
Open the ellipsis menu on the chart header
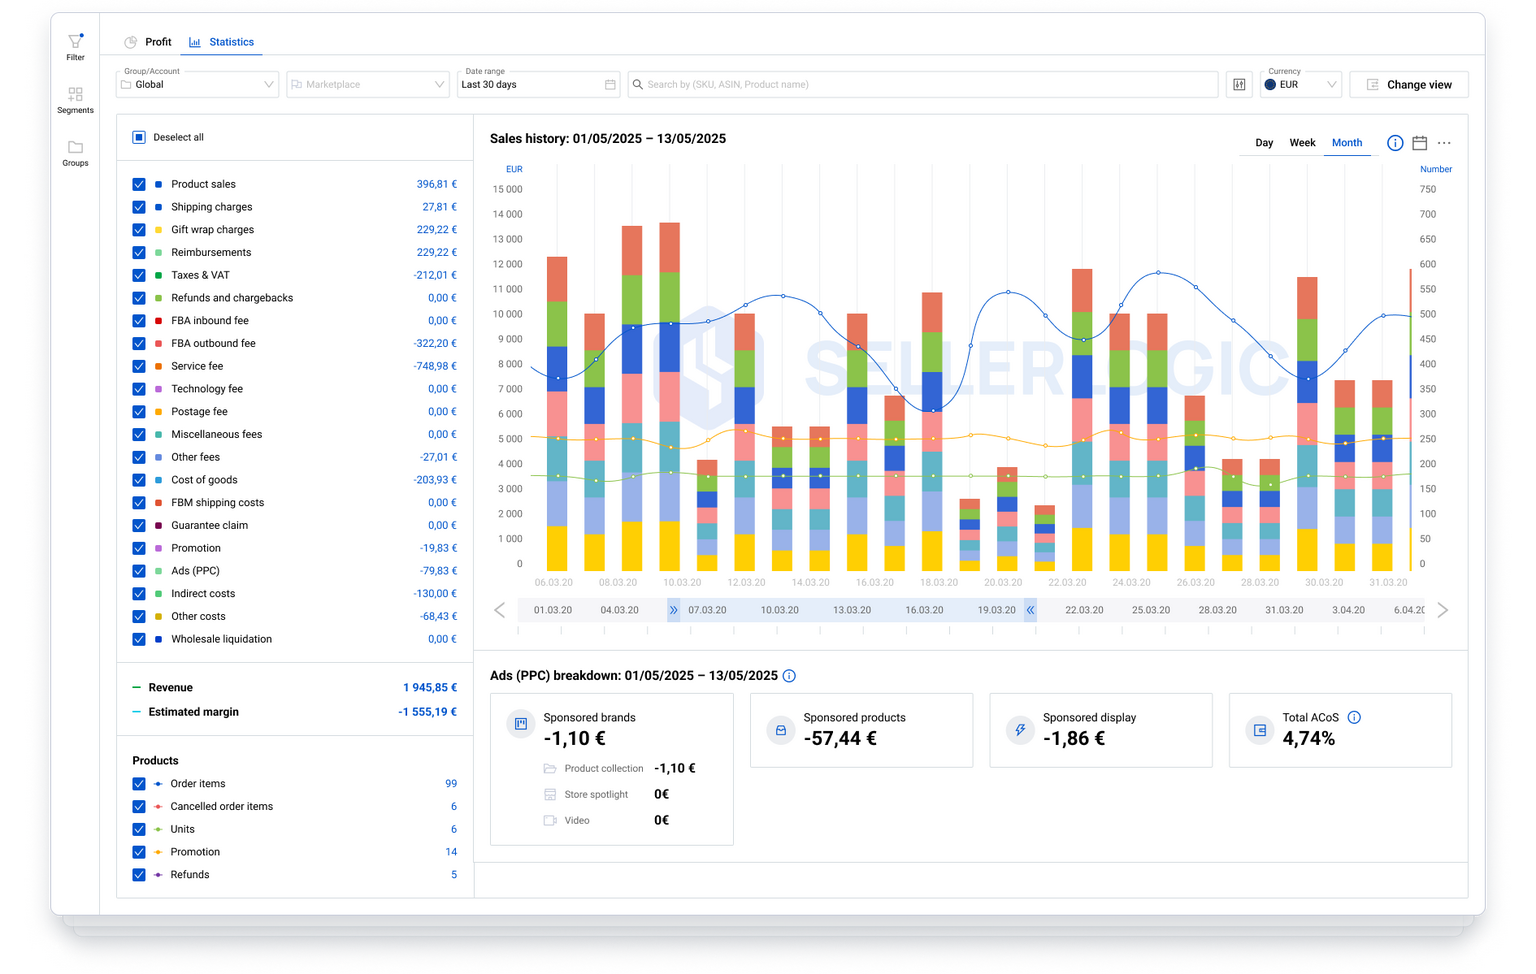1444,143
